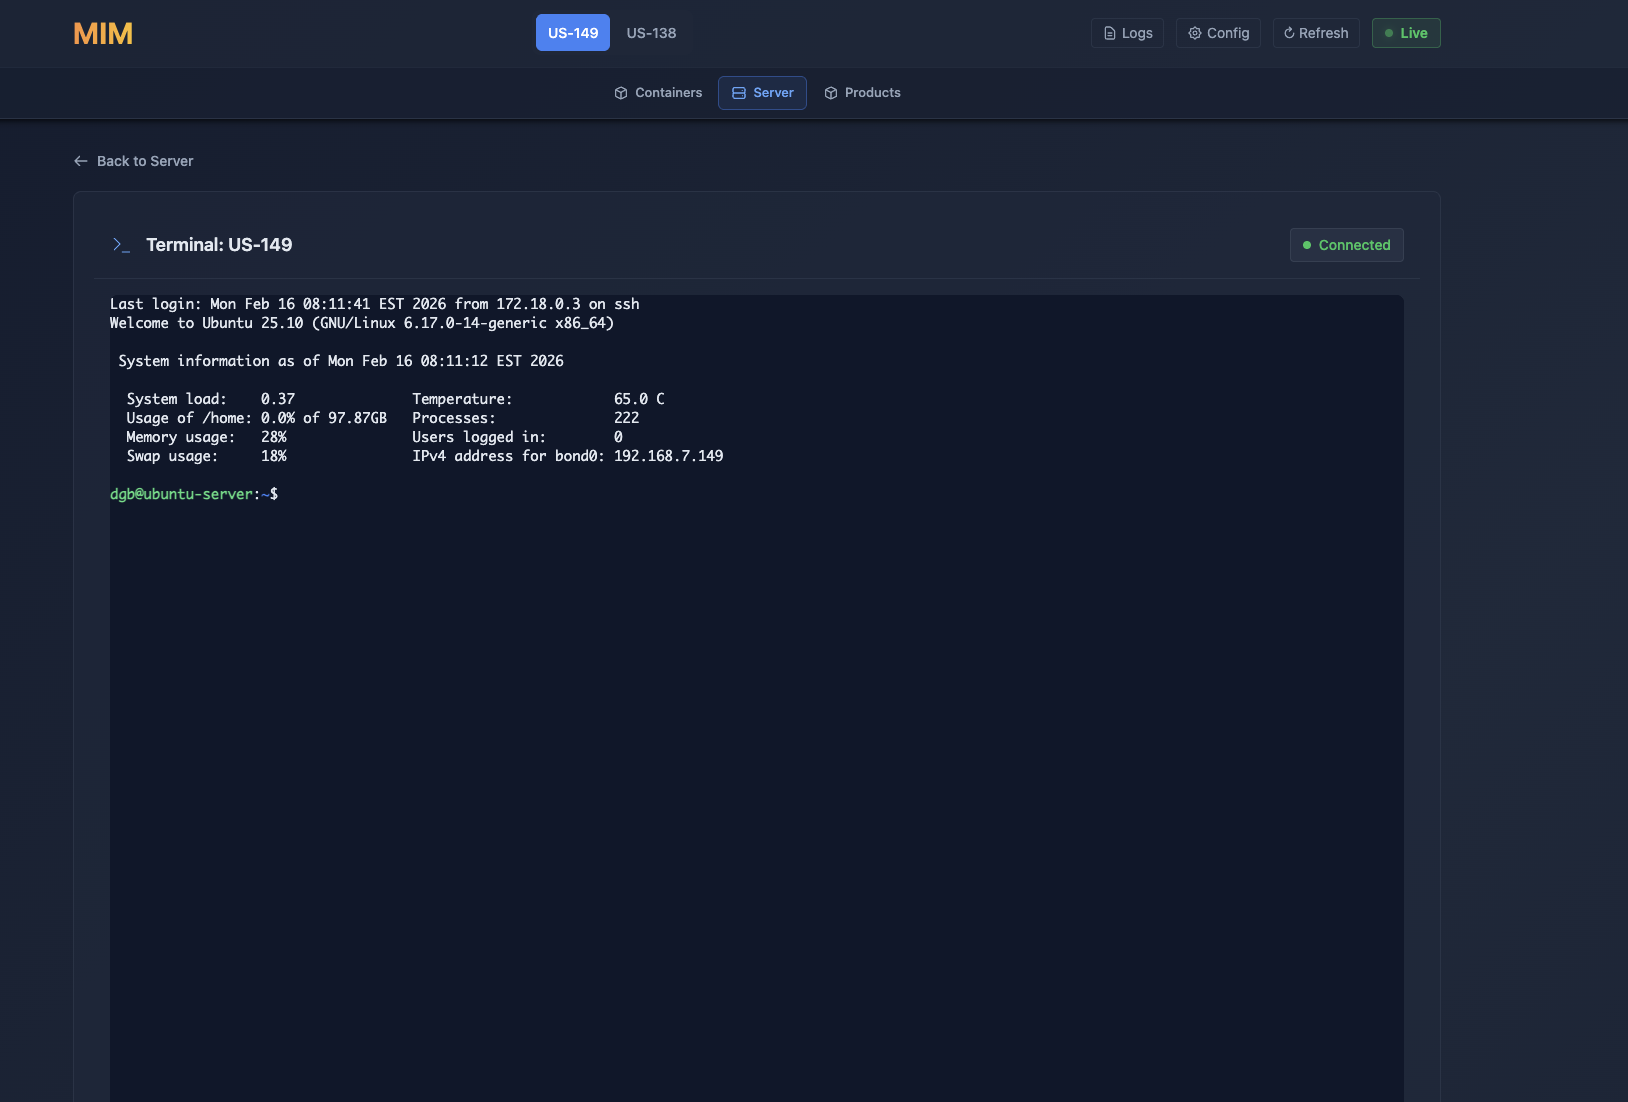Toggle the Connected status badge
Image resolution: width=1628 pixels, height=1102 pixels.
pos(1346,245)
